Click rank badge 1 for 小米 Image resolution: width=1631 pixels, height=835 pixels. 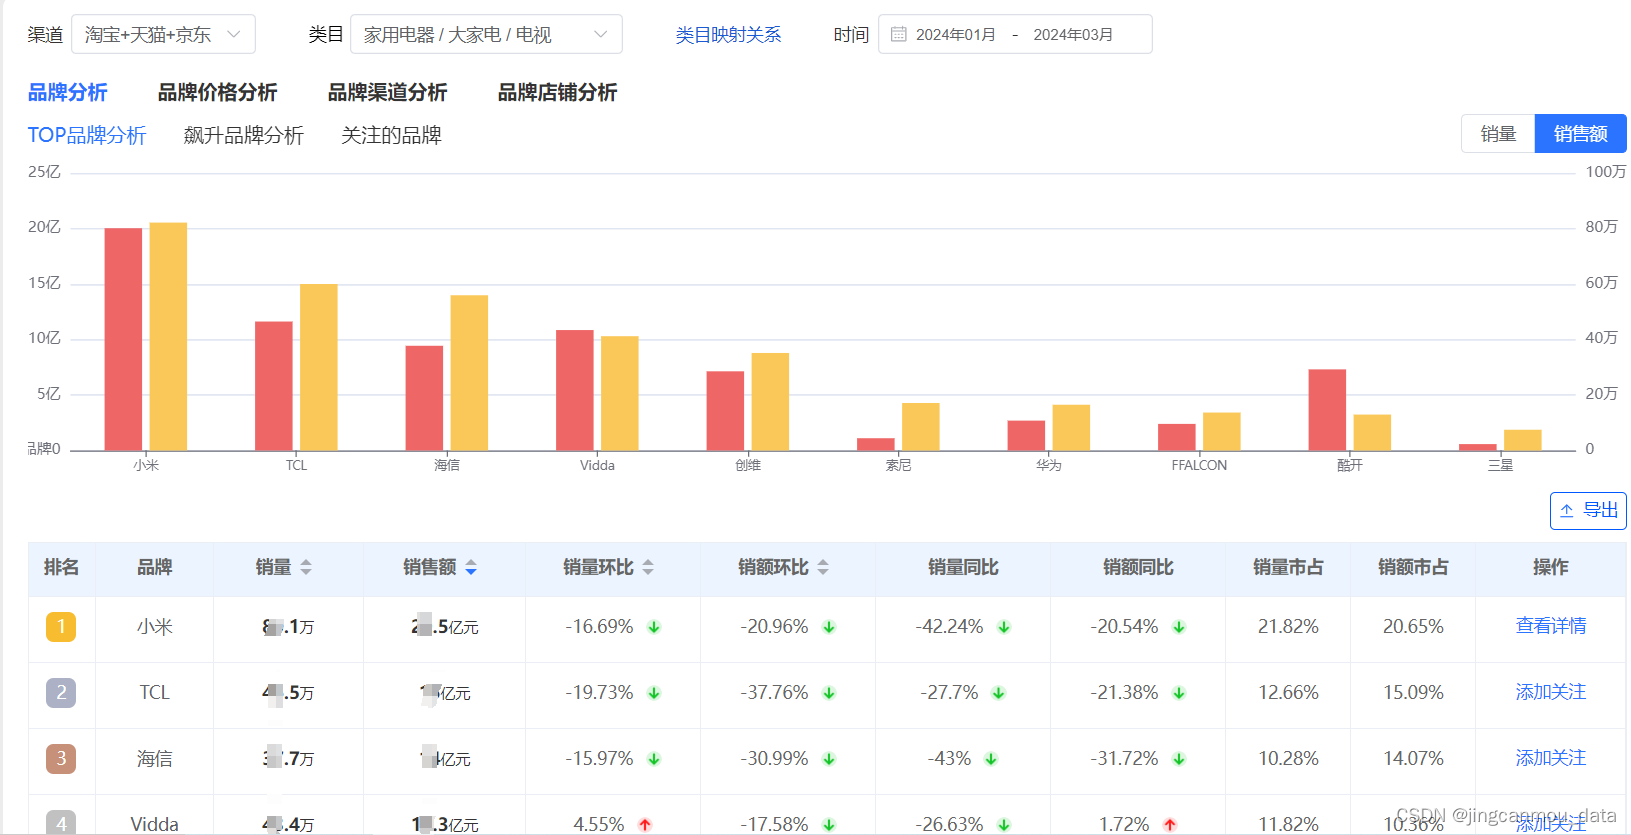[61, 627]
